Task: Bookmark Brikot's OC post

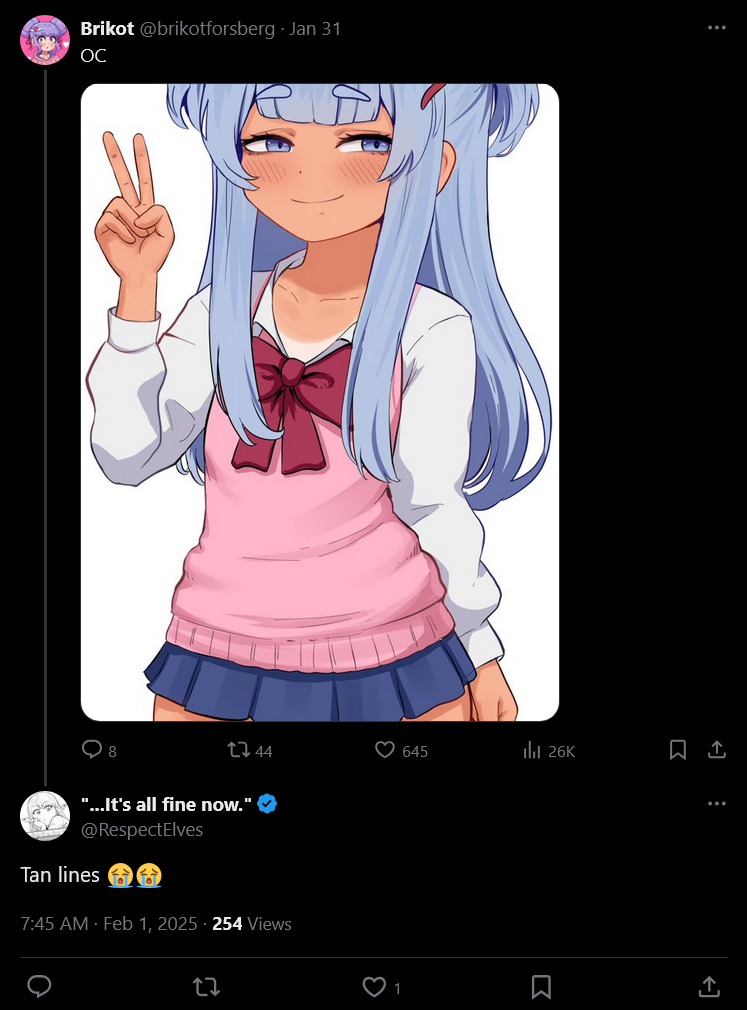Action: [x=677, y=750]
